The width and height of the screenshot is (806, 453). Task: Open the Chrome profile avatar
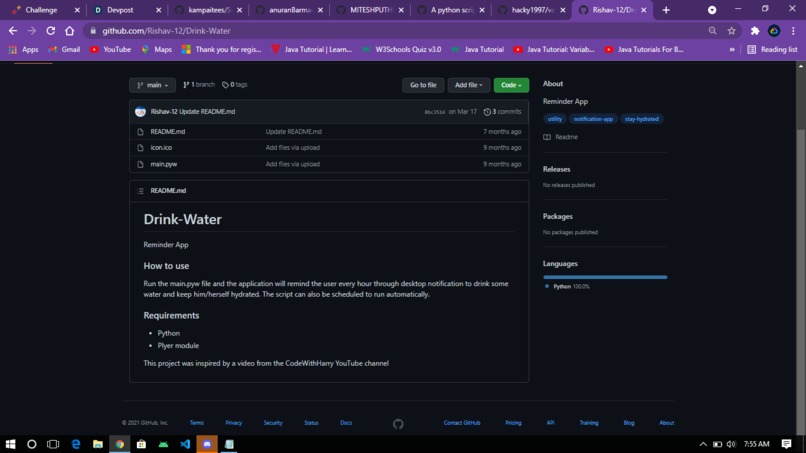774,31
